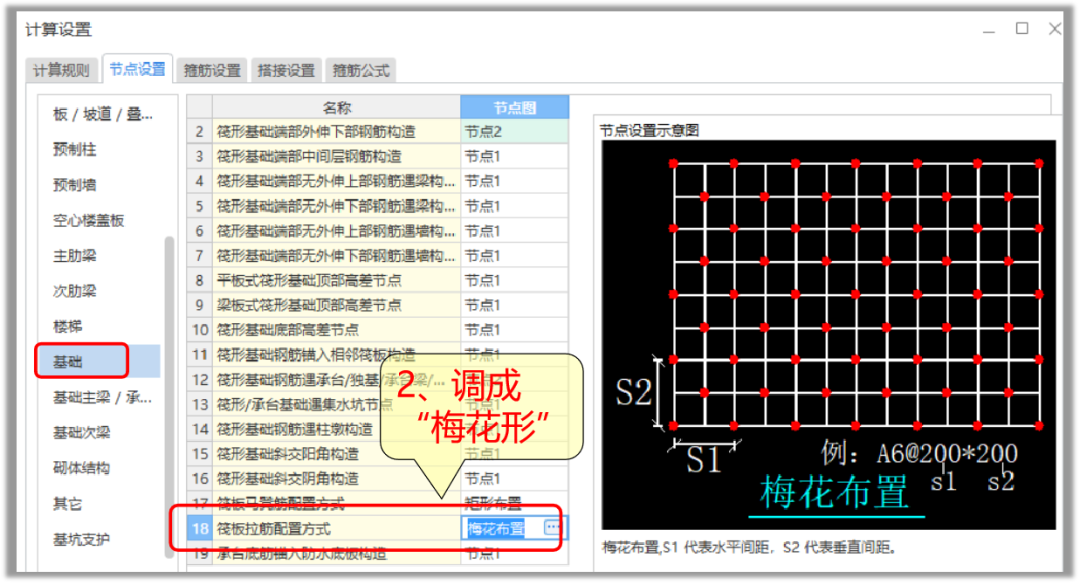Minimize the 计算设置 window
Screen dimensions: 1080x585
[x=989, y=30]
